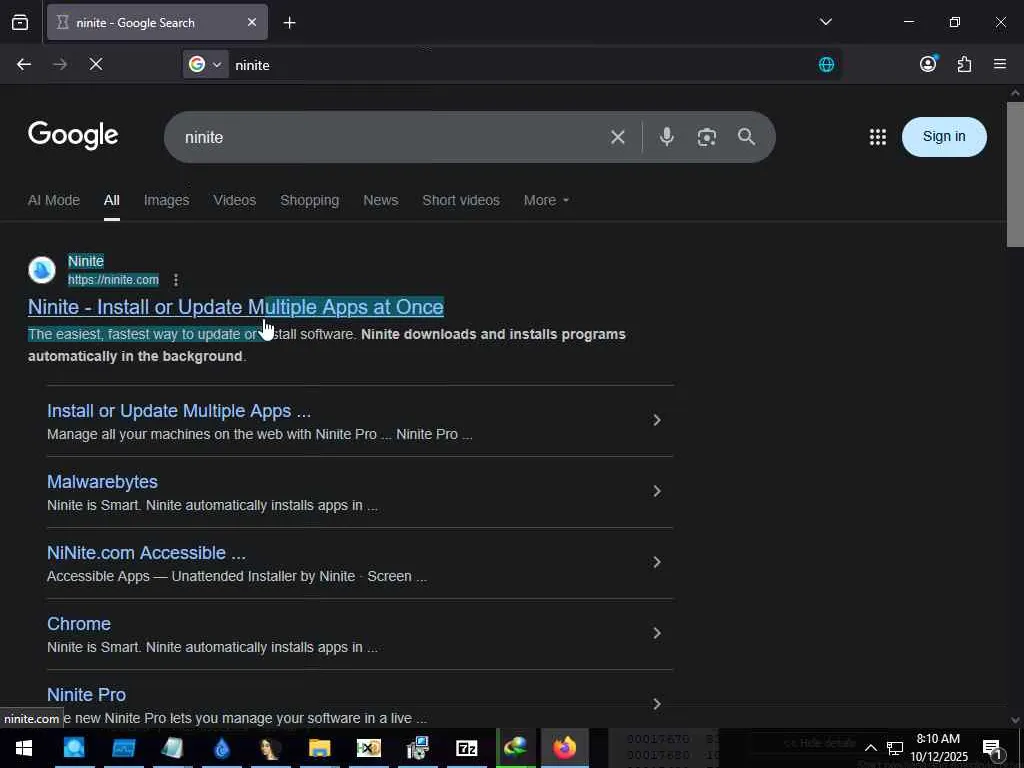Image resolution: width=1024 pixels, height=768 pixels.
Task: Click the water drop icon in taskbar
Action: click(x=221, y=748)
